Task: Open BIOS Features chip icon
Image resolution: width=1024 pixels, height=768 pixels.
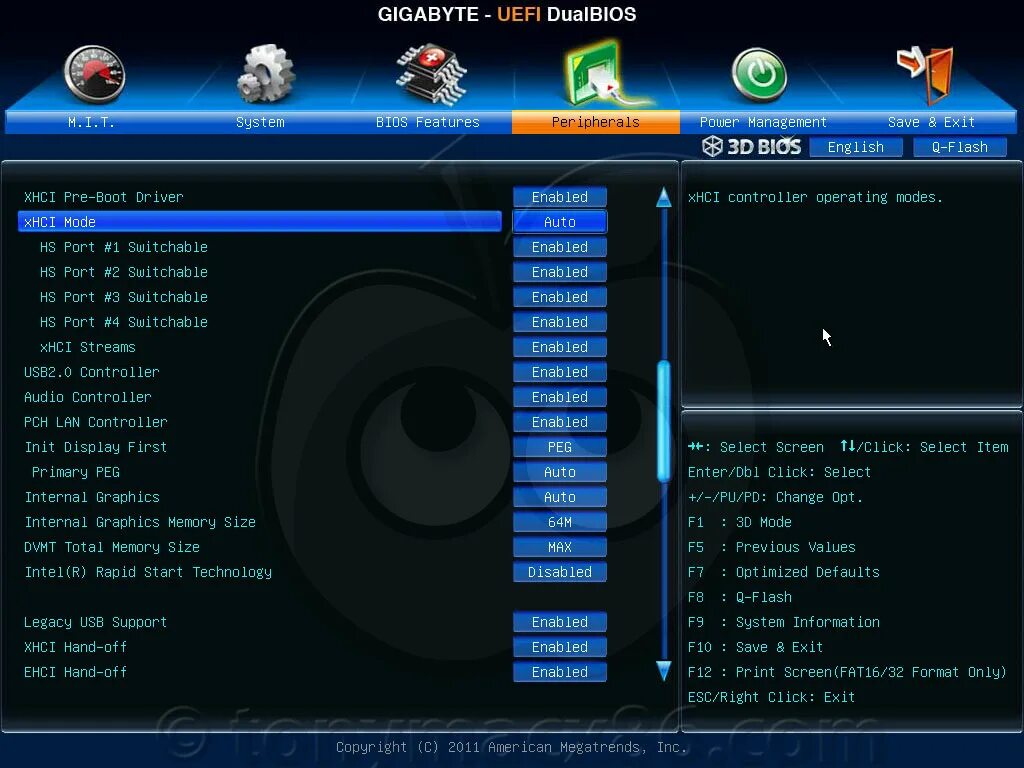Action: click(x=428, y=72)
